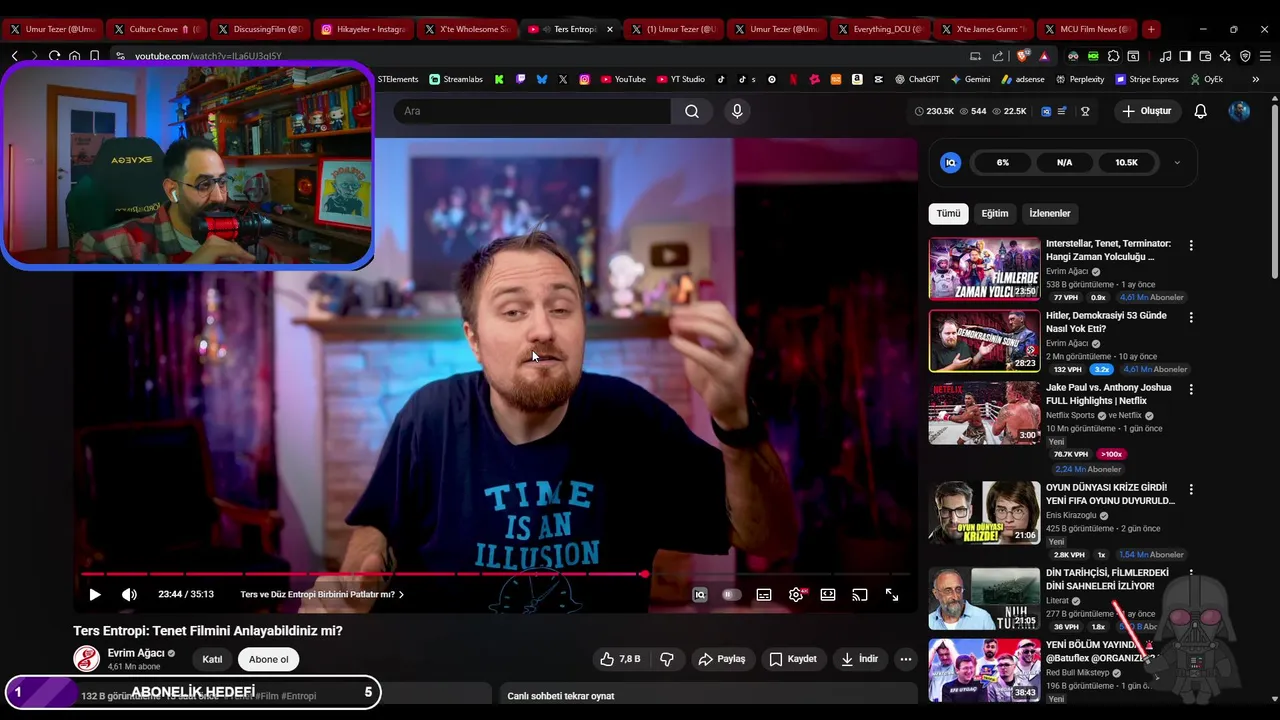The height and width of the screenshot is (720, 1280).
Task: Open options for the OYUN DÜNYASI KRİZE GİRDİ video
Action: 1190,489
